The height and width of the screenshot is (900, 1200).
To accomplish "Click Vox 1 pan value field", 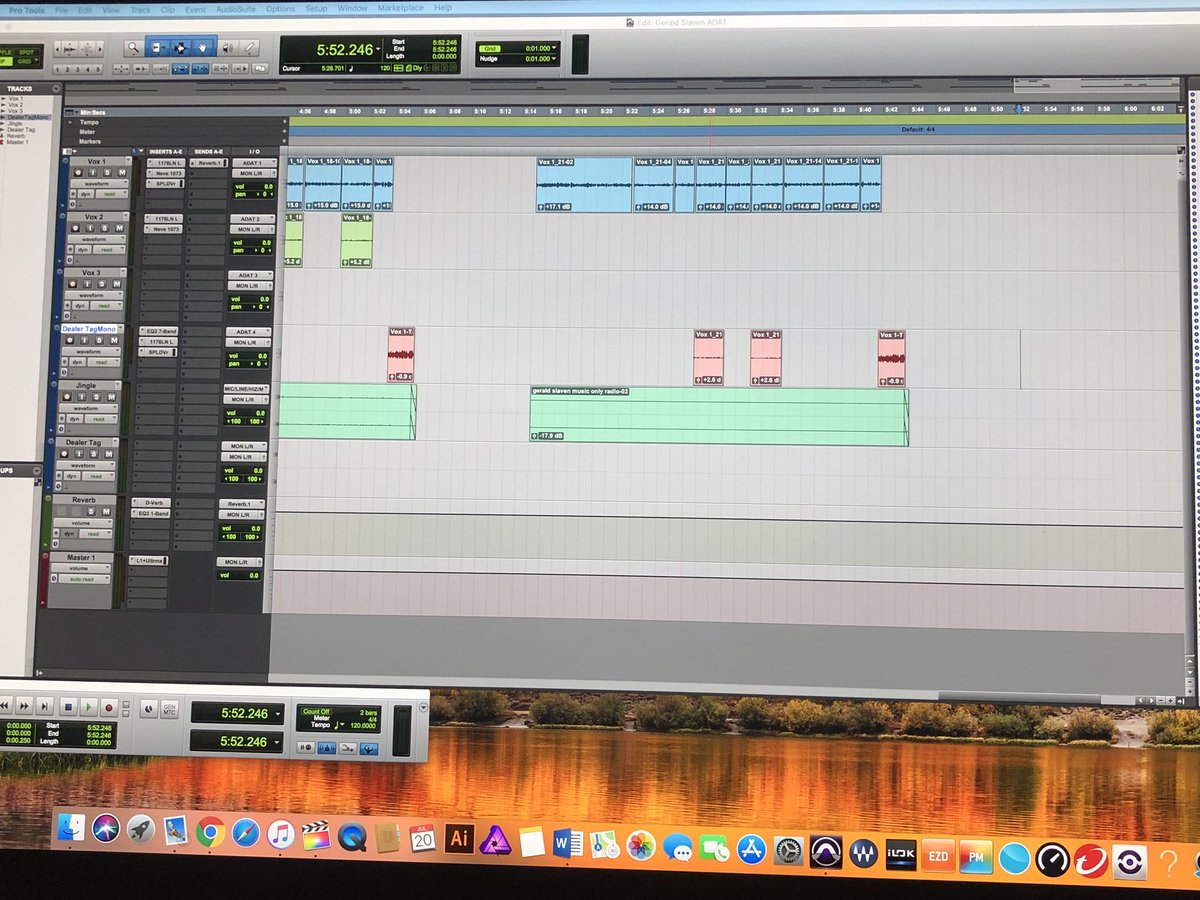I will [254, 194].
